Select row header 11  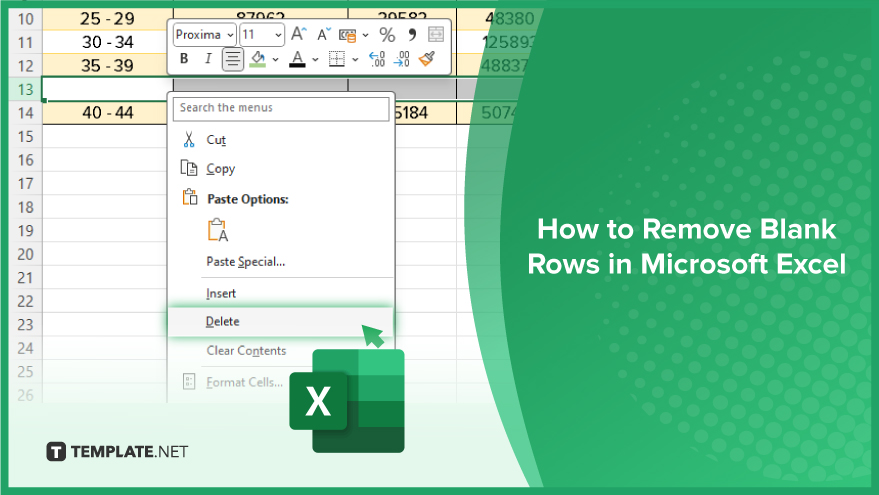point(25,43)
